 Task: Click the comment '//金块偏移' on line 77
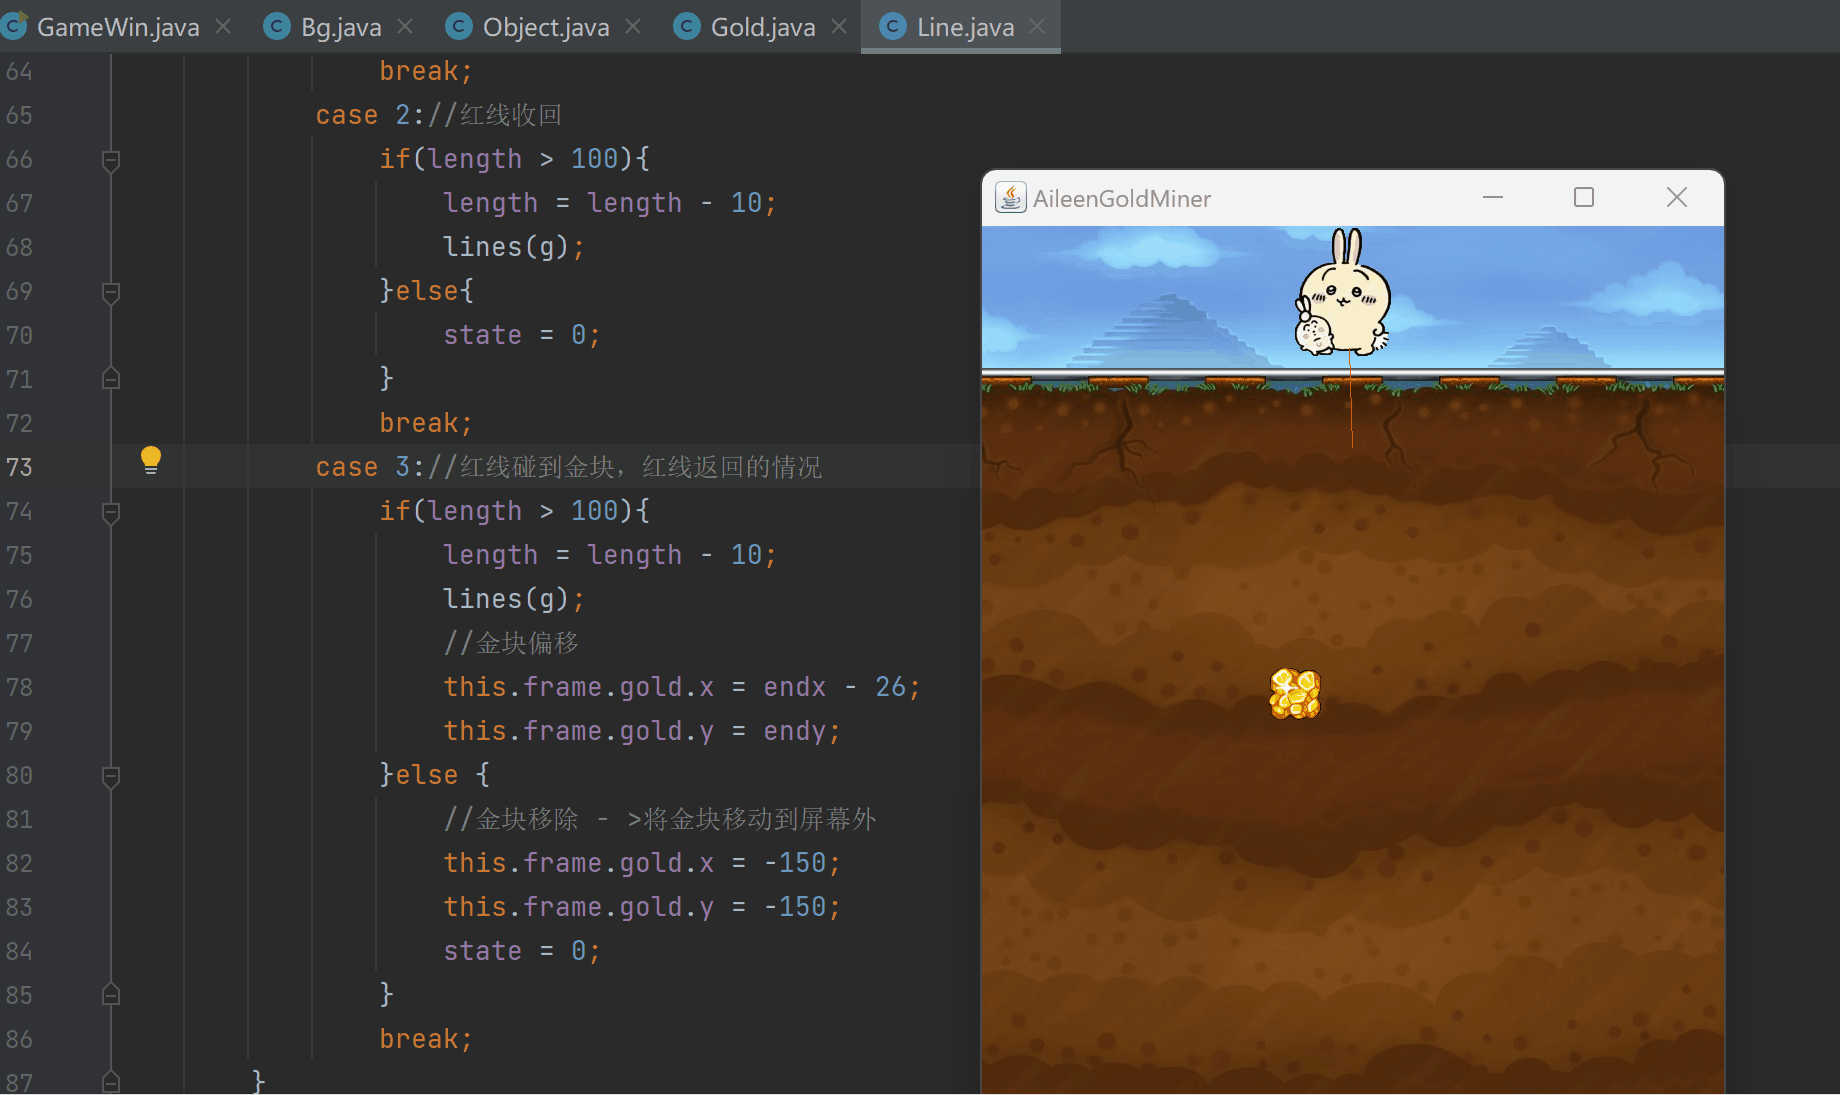(x=511, y=643)
